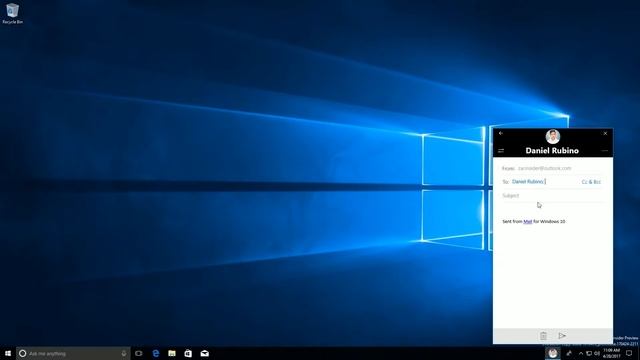Viewport: 640px width, 360px height.
Task: Close the Daniel Rubino contact panel
Action: coord(605,133)
